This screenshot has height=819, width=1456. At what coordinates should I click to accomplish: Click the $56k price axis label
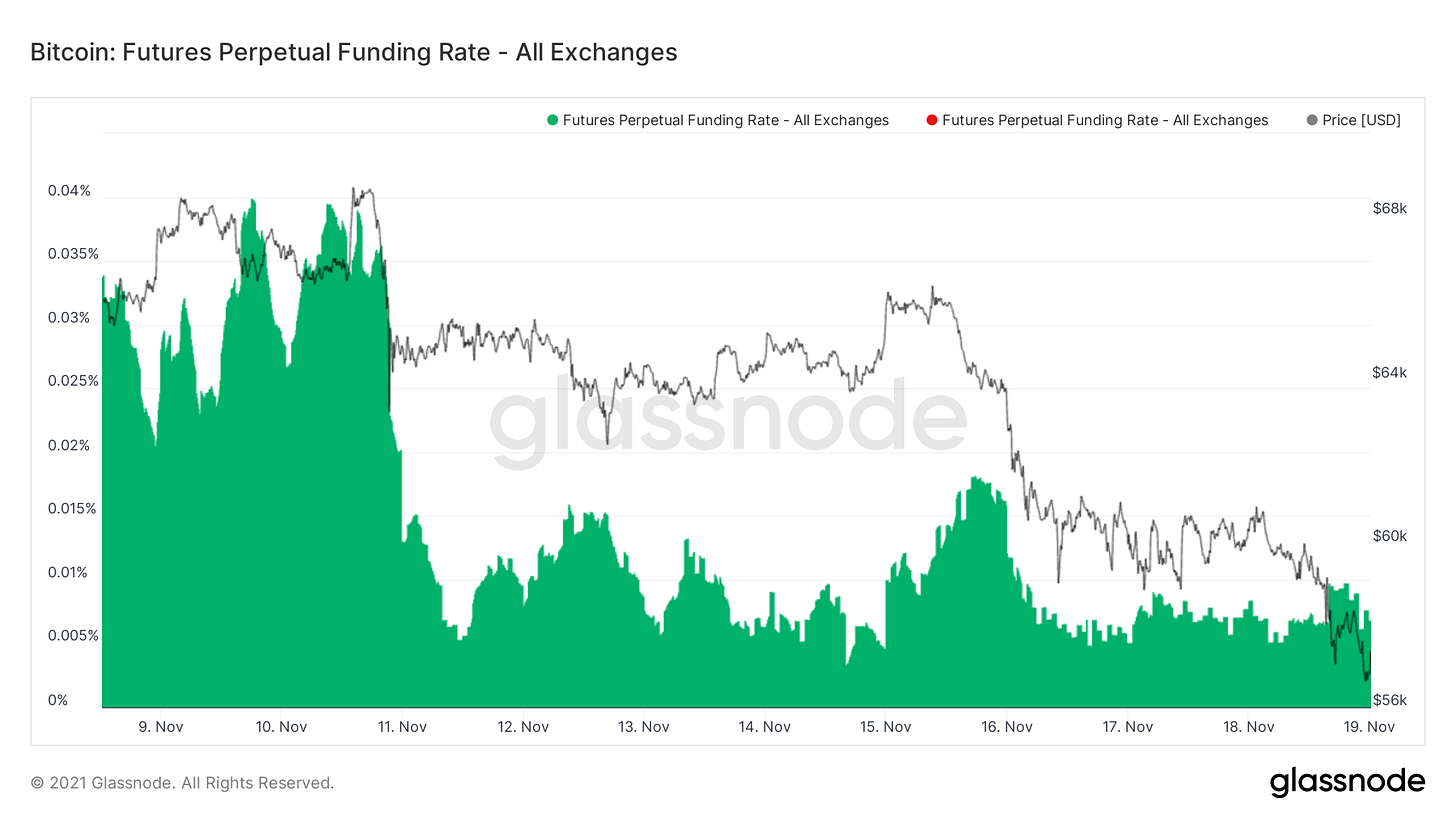1389,700
